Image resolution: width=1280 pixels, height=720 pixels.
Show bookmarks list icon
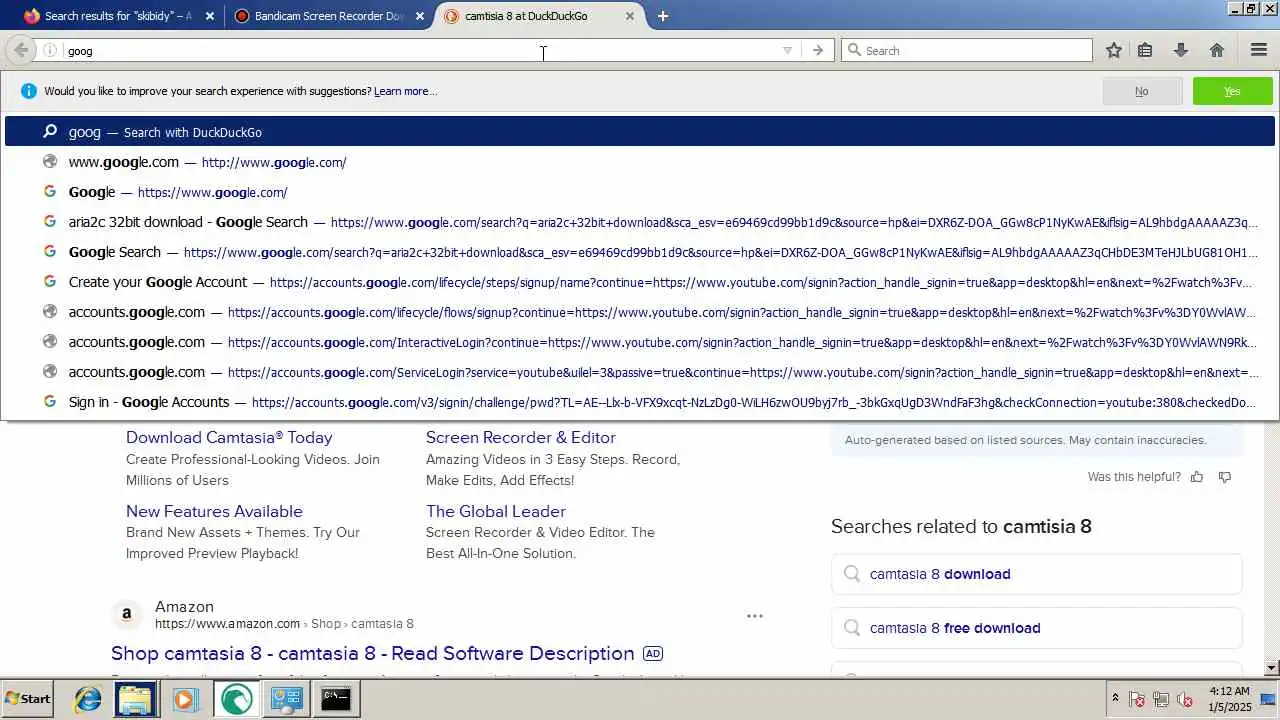coord(1146,50)
